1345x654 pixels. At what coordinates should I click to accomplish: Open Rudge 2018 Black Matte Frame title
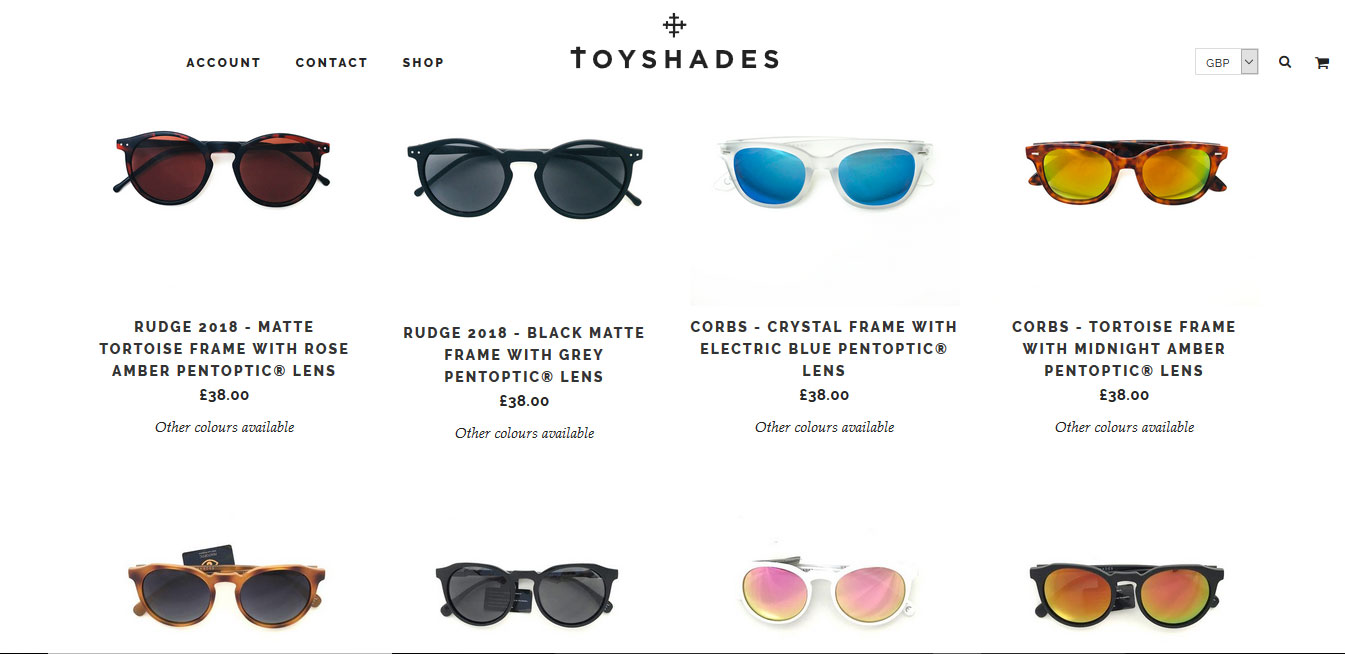(524, 354)
